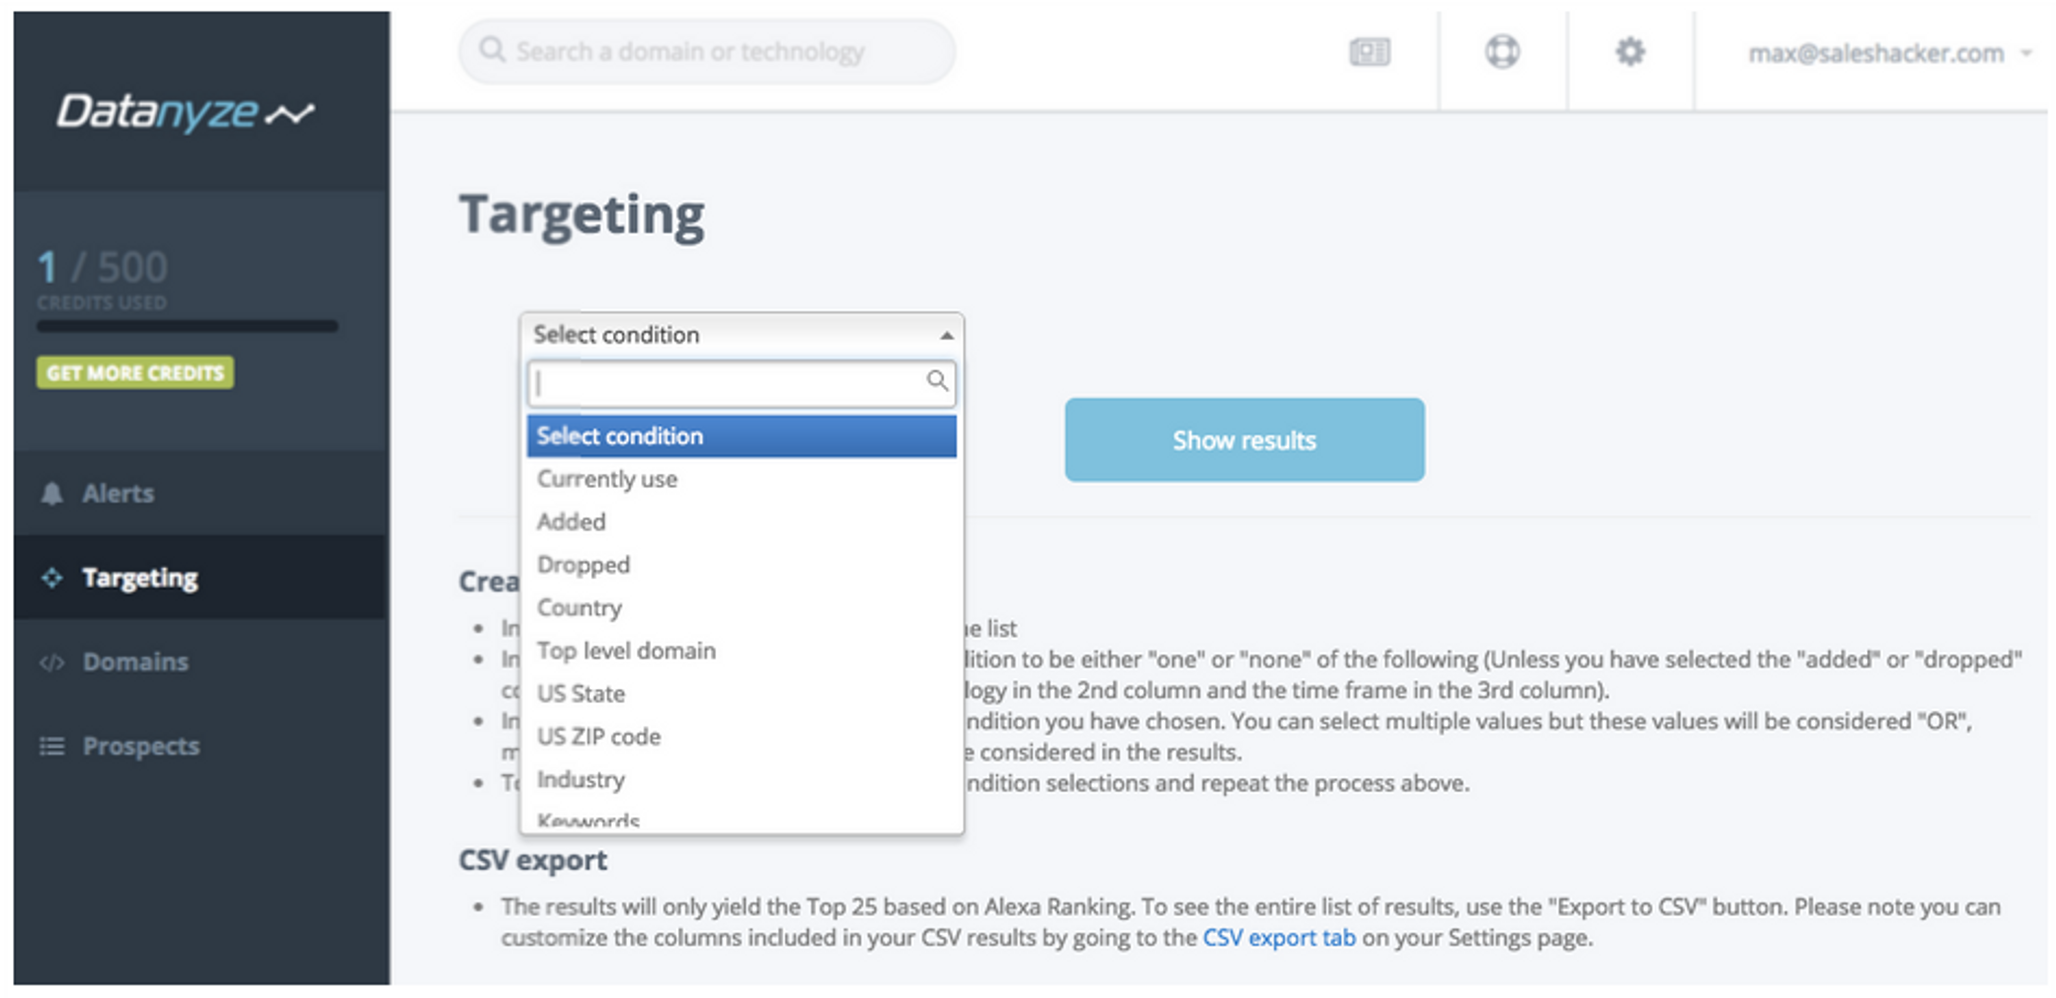Open the news card icon in header

[1369, 52]
